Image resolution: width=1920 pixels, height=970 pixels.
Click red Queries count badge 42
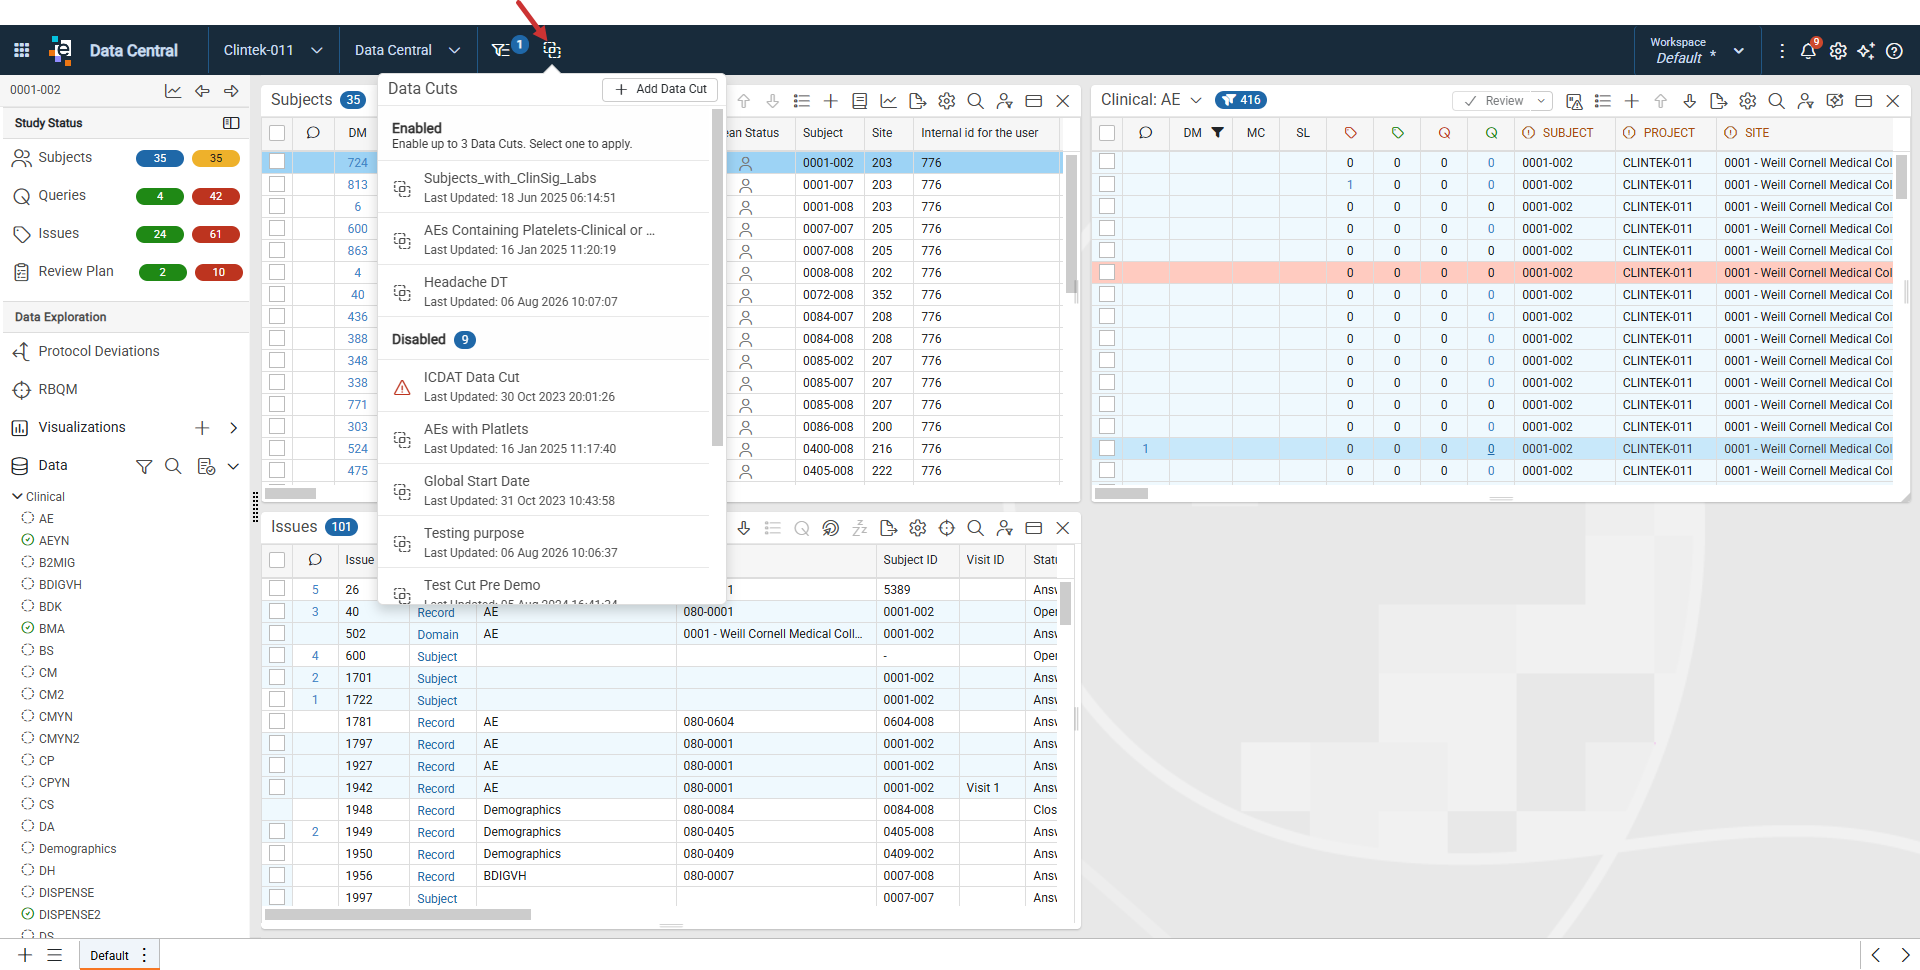(216, 196)
